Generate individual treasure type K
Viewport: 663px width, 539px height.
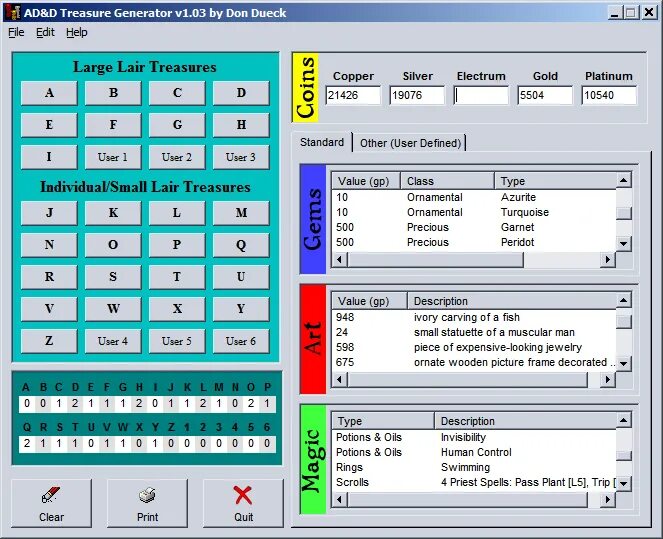pyautogui.click(x=113, y=213)
